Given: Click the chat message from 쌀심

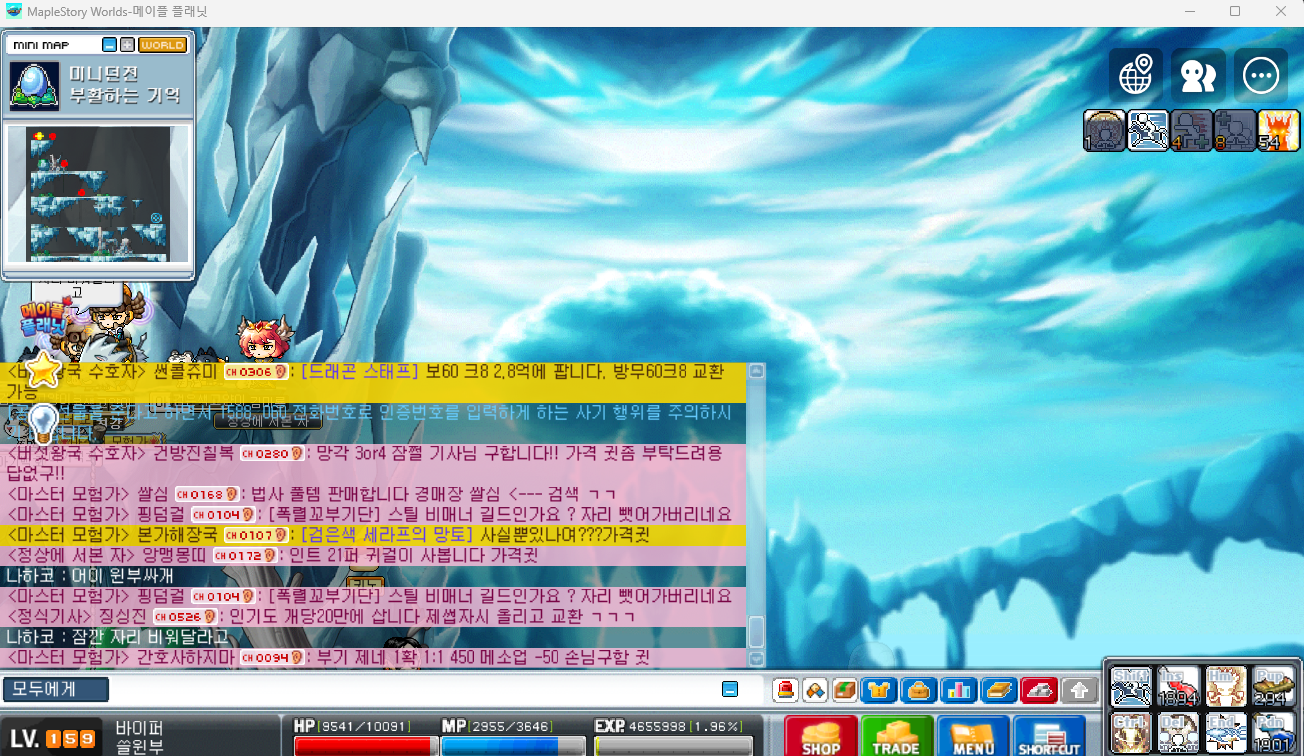Looking at the screenshot, I should pos(373,494).
